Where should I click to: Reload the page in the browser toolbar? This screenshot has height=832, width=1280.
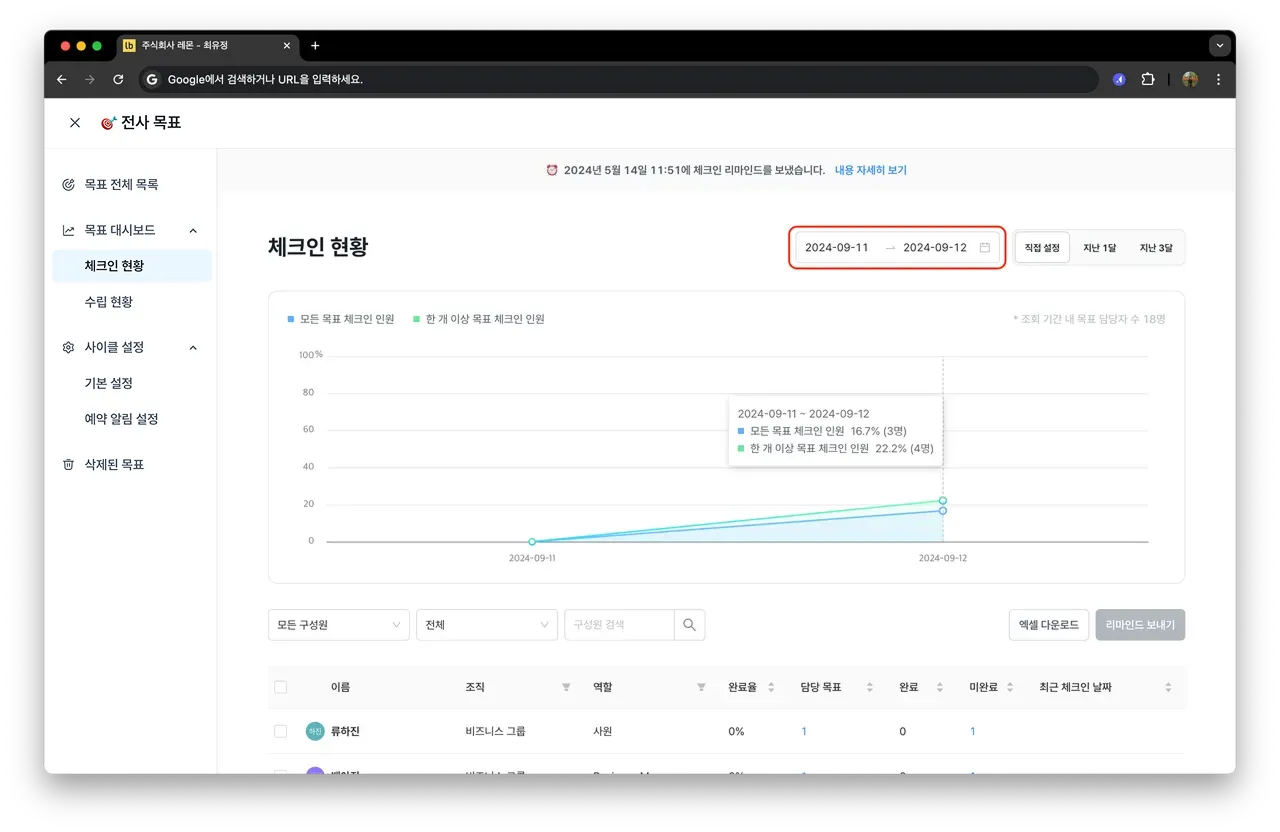[118, 80]
